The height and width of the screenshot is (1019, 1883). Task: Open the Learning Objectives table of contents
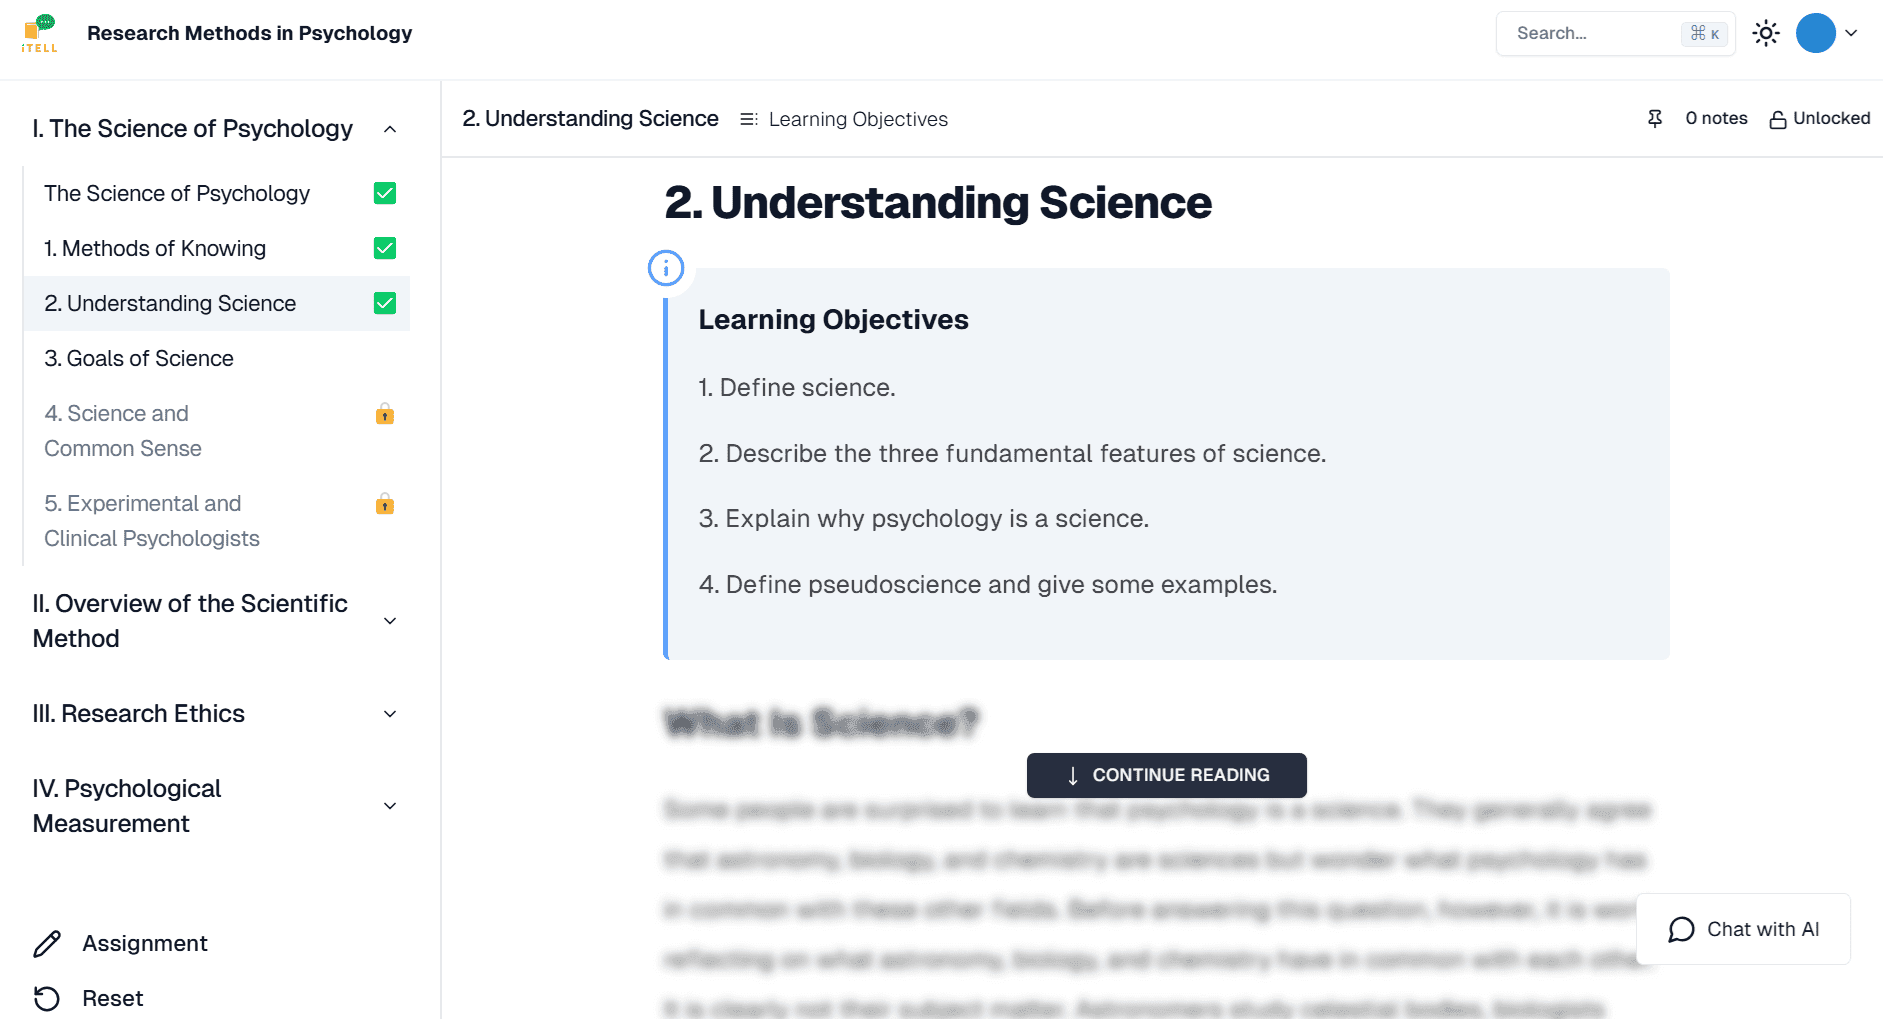pos(844,120)
